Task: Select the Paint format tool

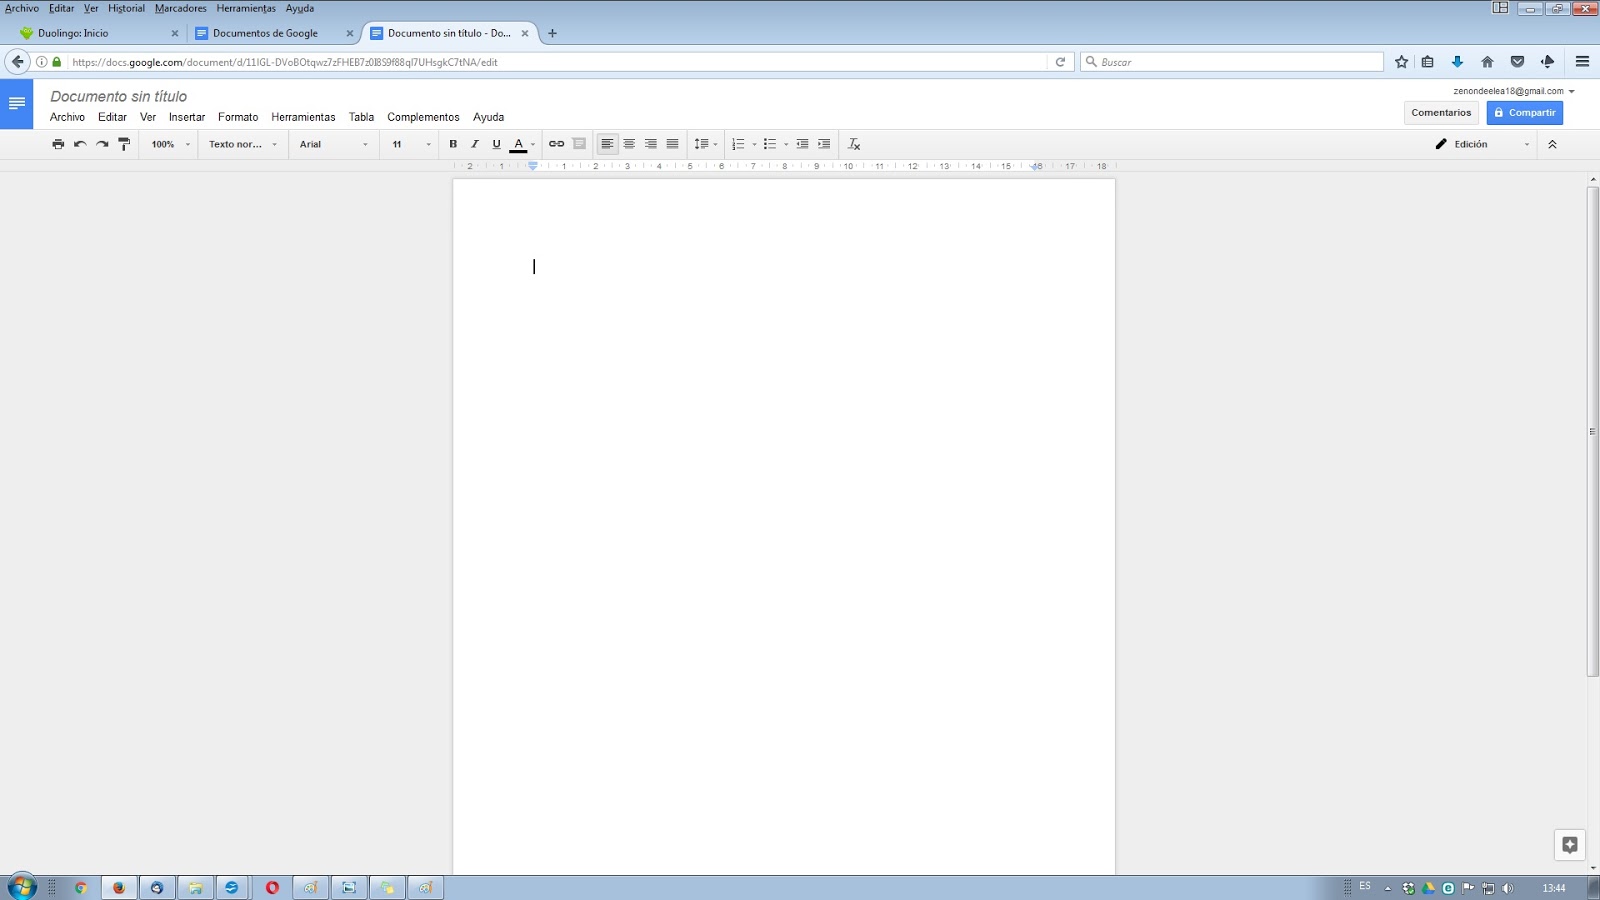Action: [123, 143]
